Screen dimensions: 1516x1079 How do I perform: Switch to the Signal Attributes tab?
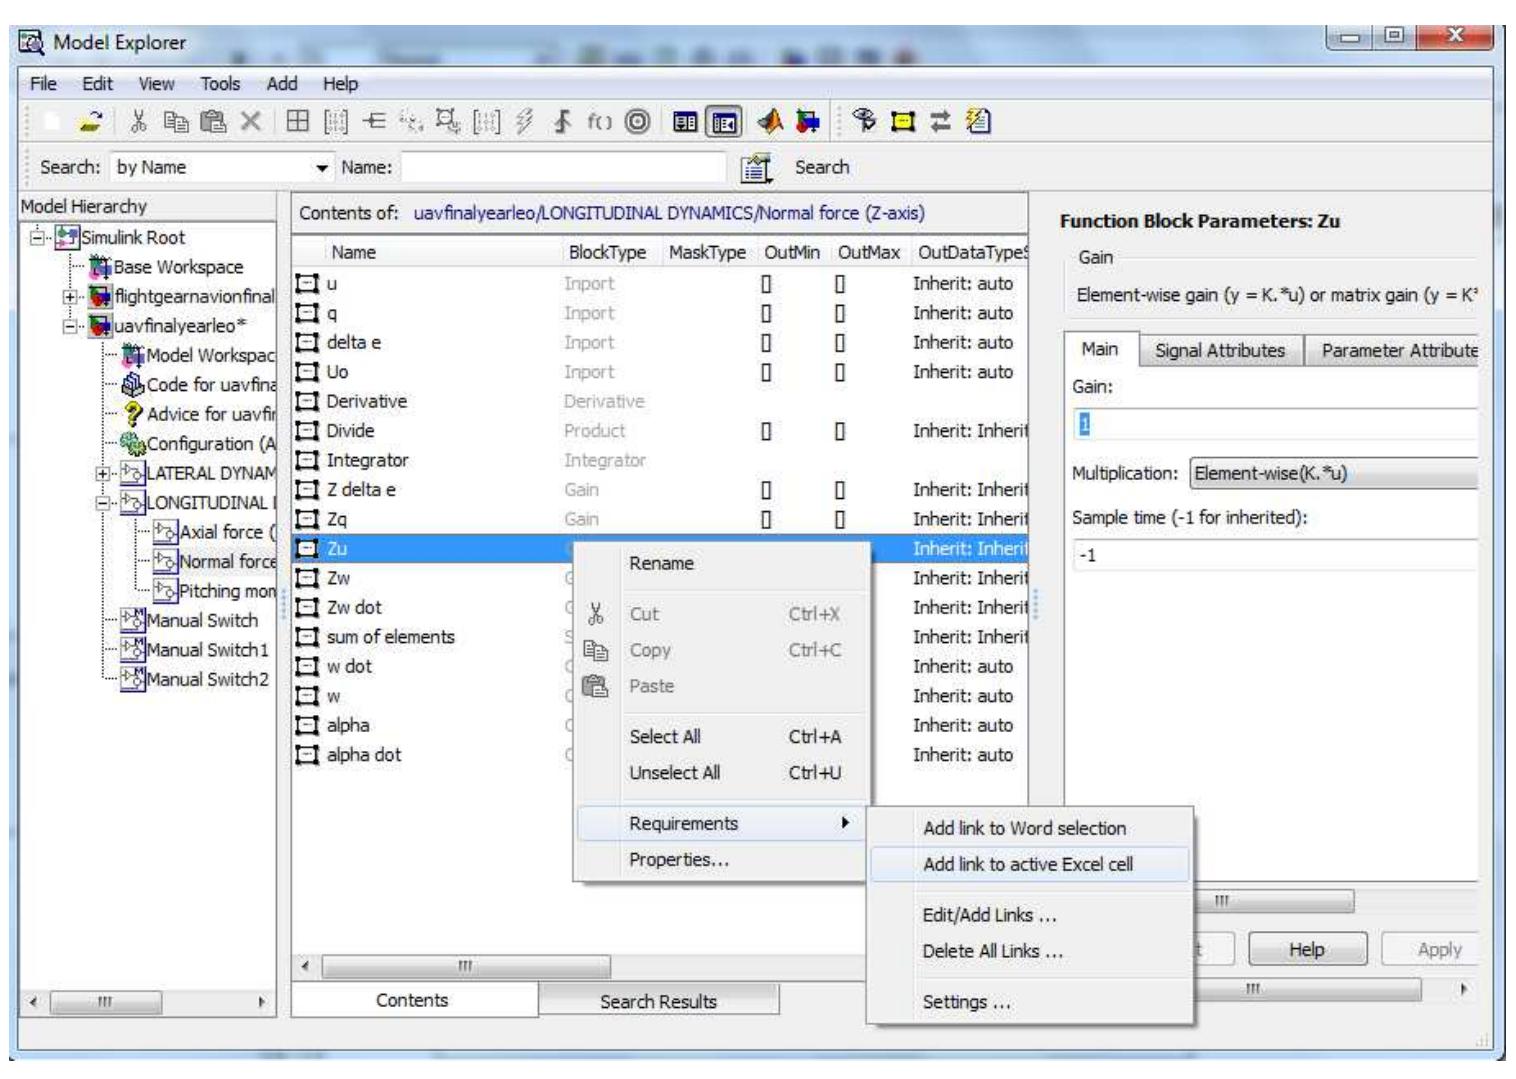(x=1220, y=350)
